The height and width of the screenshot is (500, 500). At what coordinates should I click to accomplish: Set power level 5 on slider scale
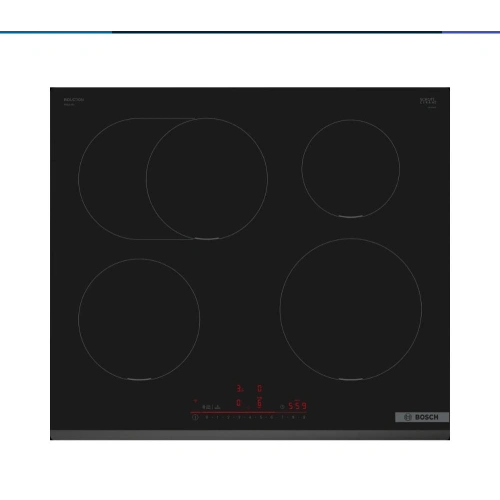pos(261,417)
